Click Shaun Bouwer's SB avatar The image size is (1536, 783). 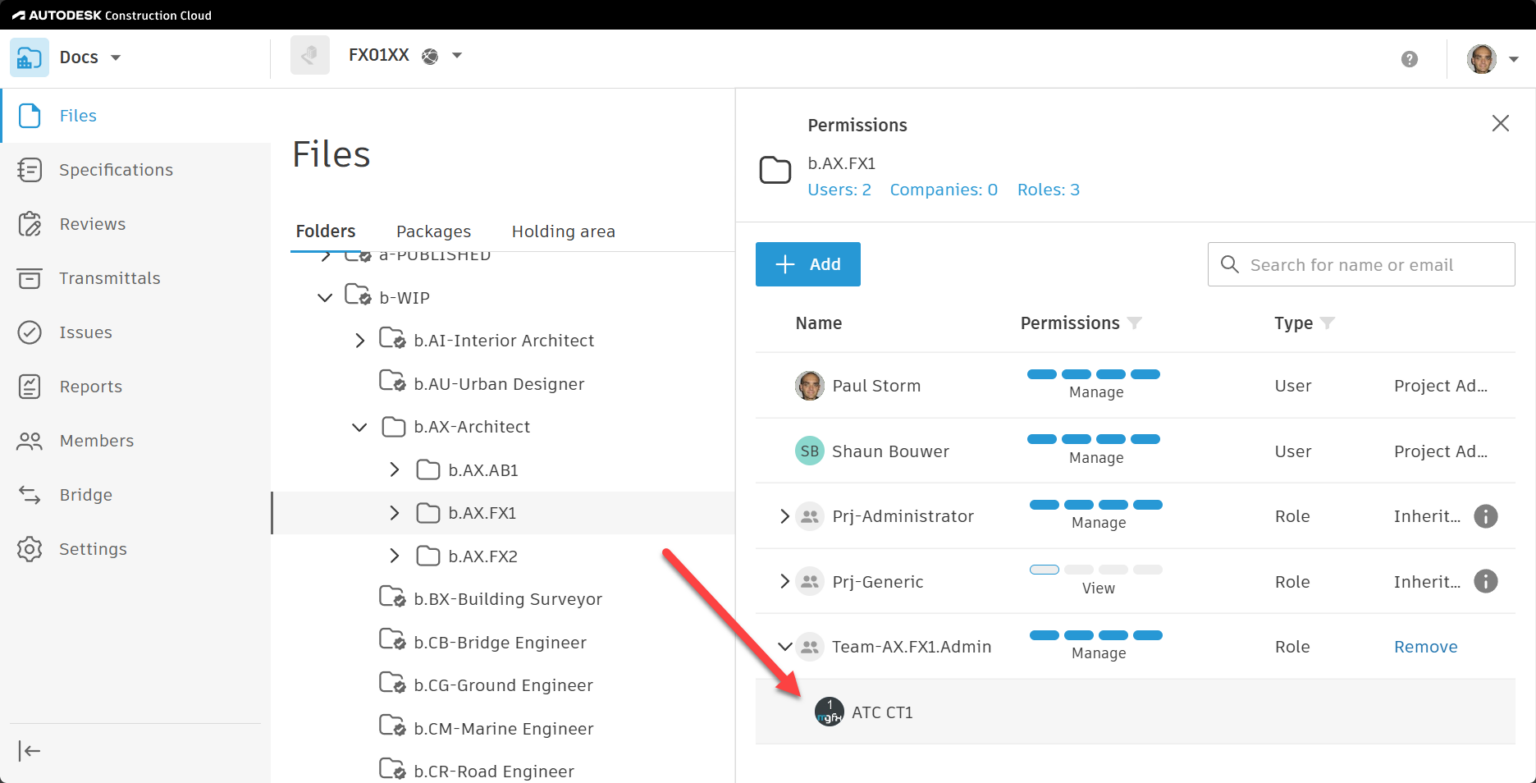tap(809, 451)
